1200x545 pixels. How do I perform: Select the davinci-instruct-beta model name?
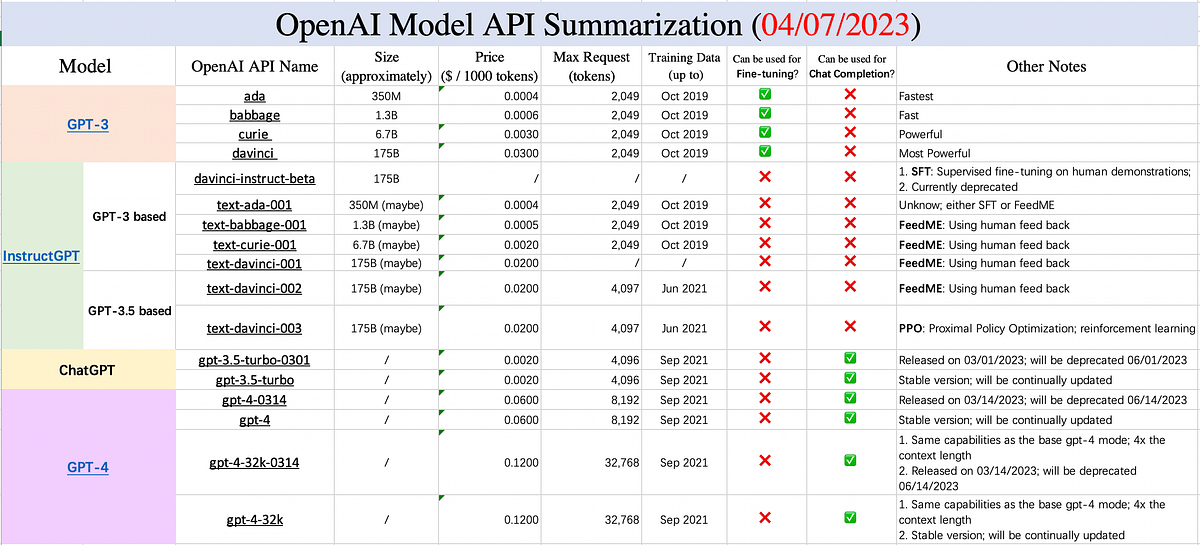(x=254, y=179)
